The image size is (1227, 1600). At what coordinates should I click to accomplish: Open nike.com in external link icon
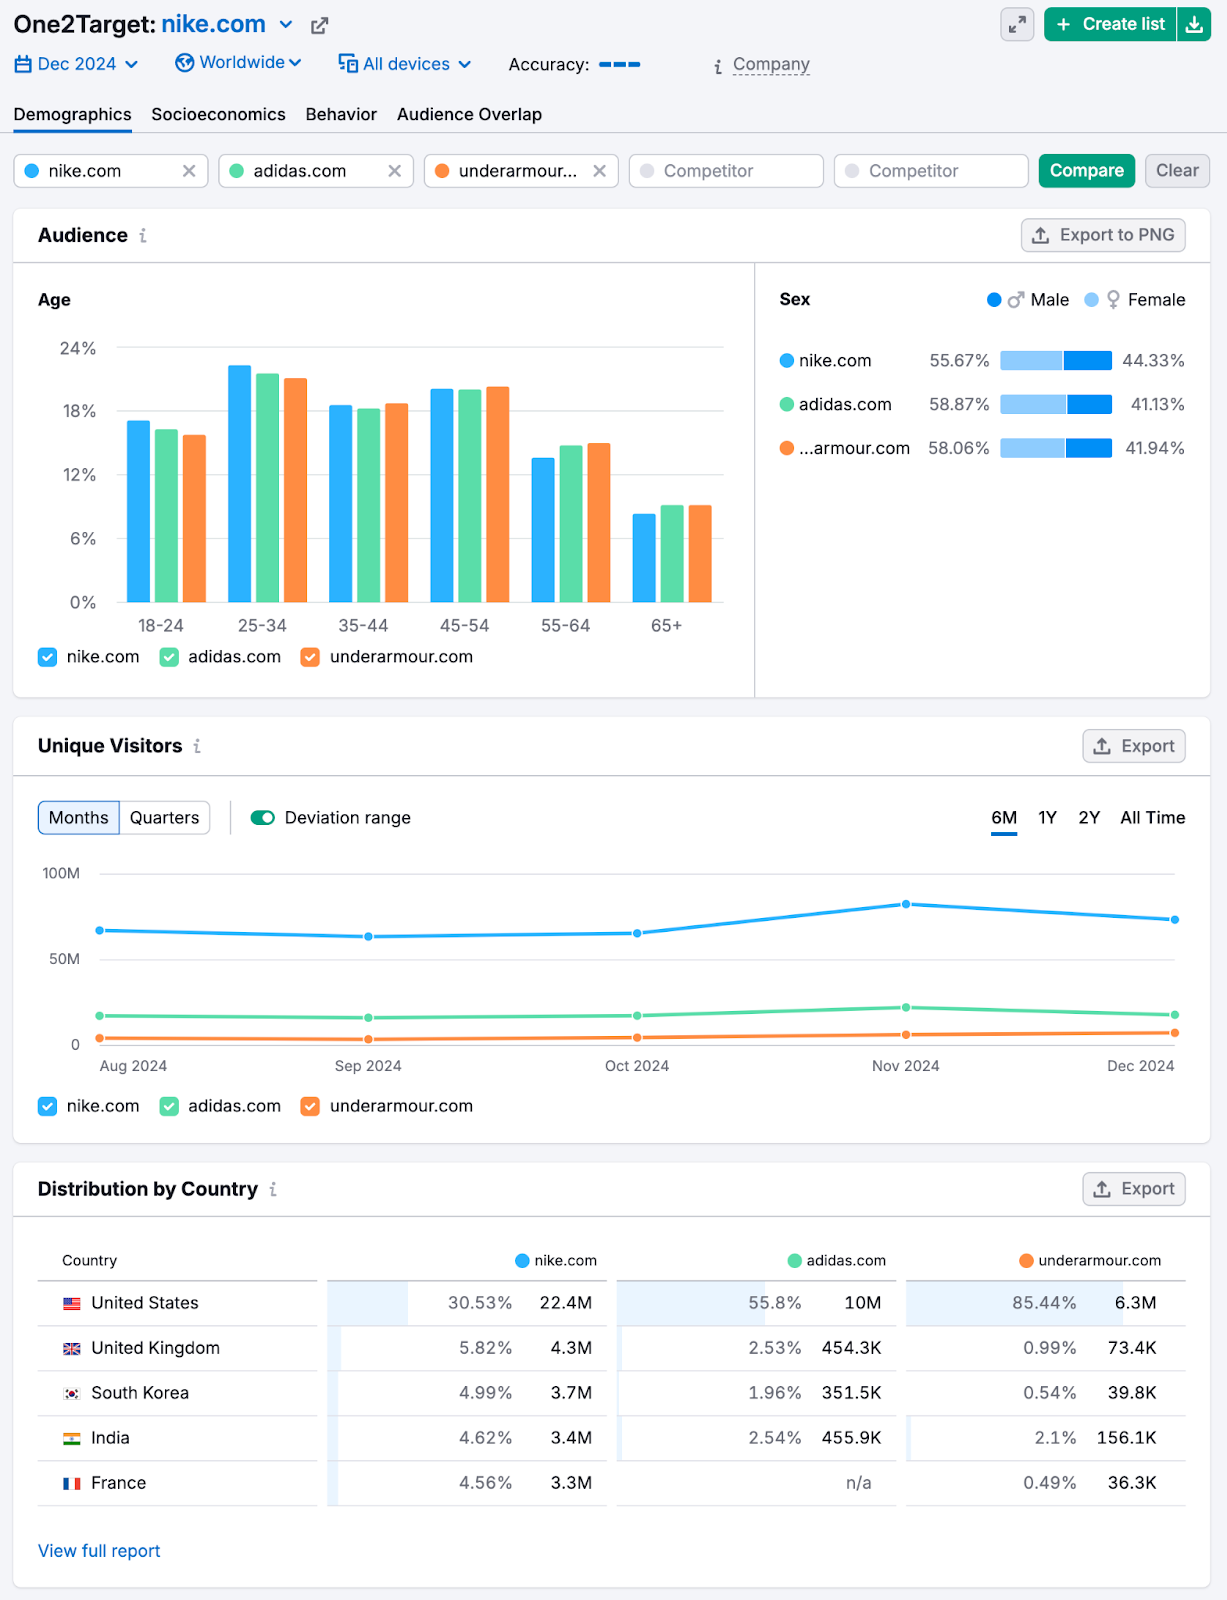click(x=319, y=26)
